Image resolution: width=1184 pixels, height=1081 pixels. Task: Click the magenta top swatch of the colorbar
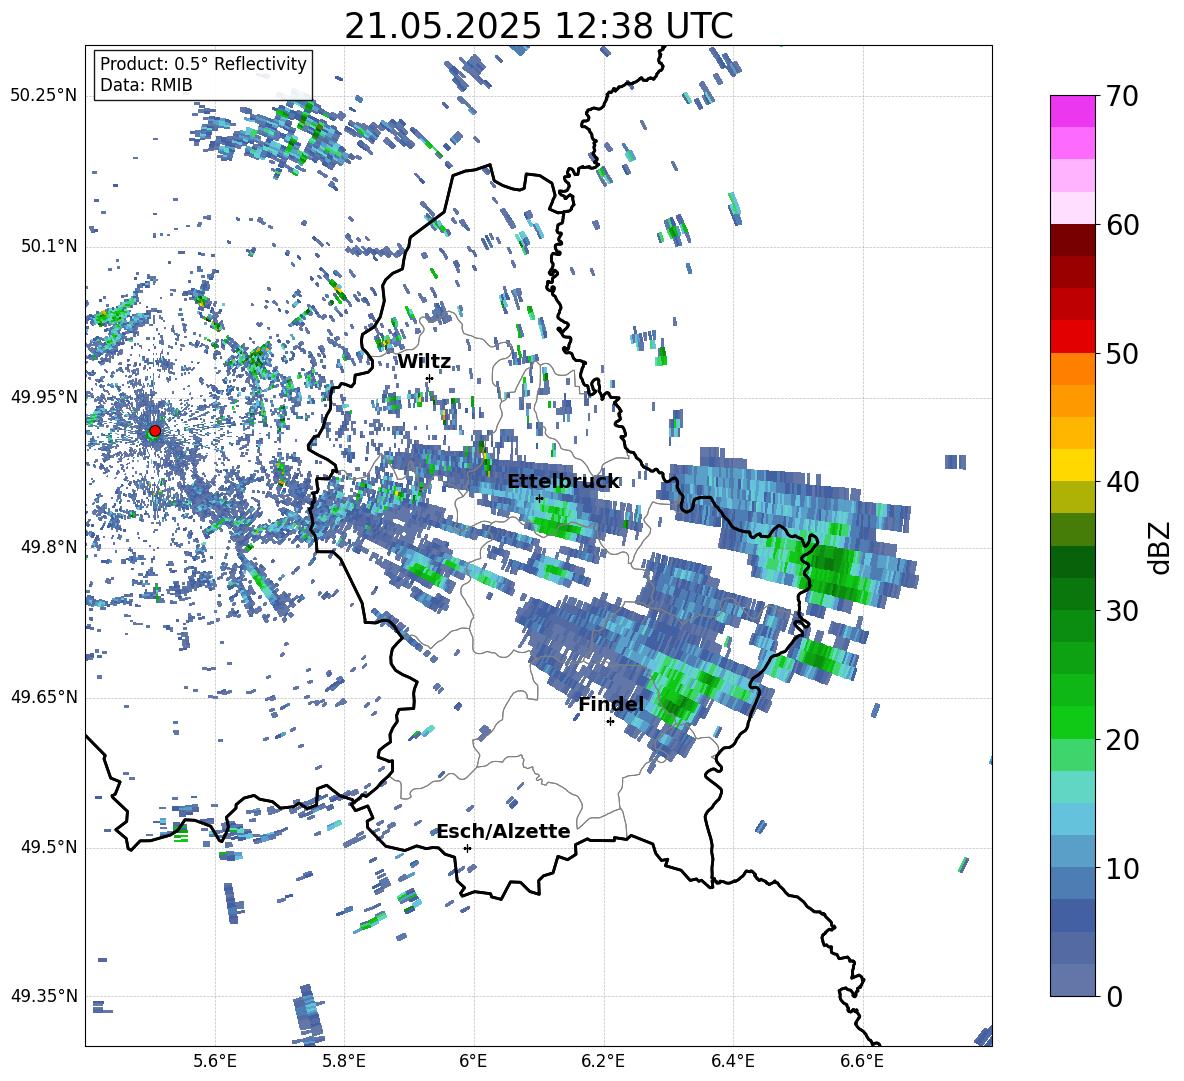(1072, 111)
